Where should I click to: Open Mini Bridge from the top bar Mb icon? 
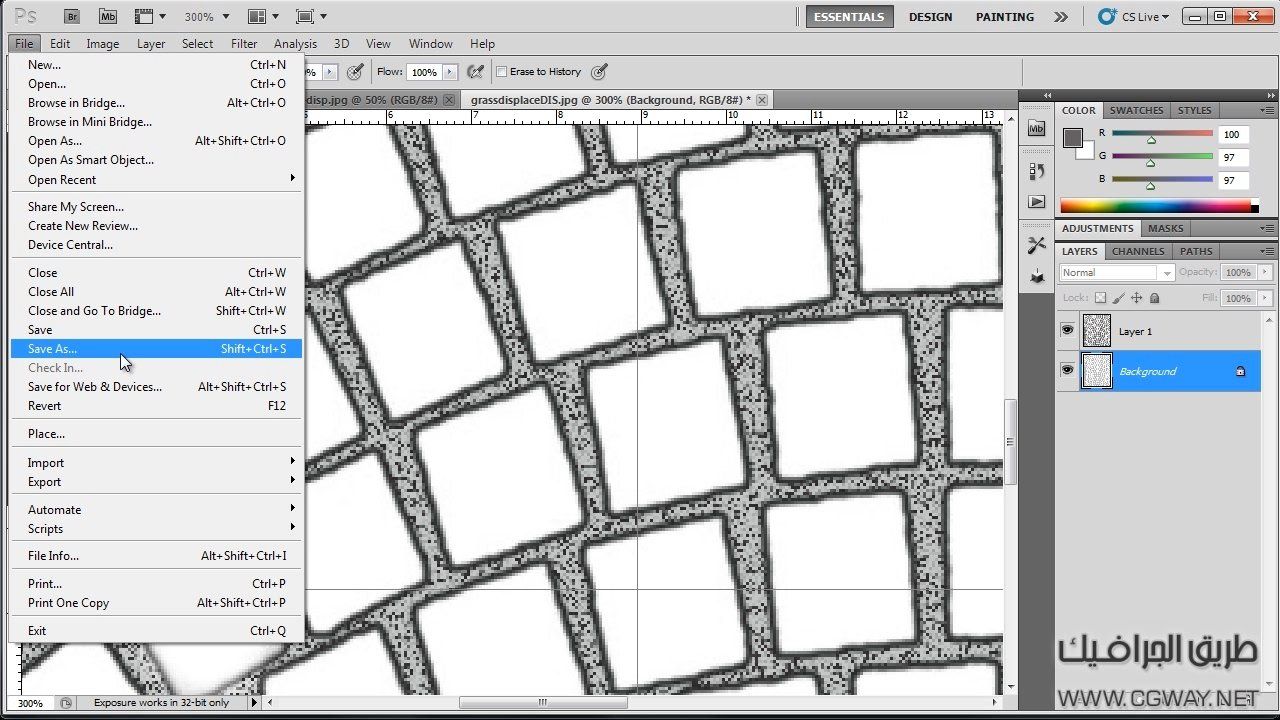108,17
